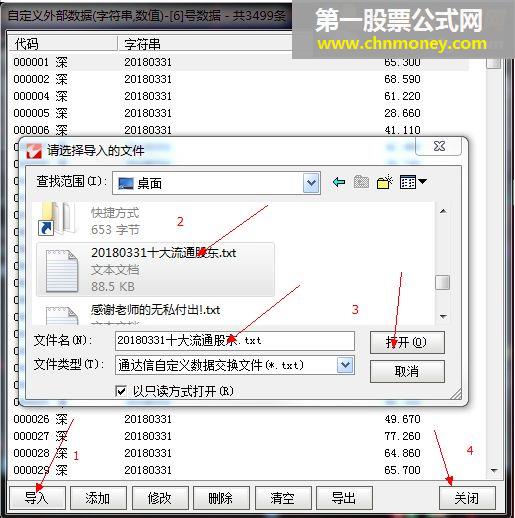The height and width of the screenshot is (518, 515).
Task: Click the value 41.110
Action: (402, 130)
